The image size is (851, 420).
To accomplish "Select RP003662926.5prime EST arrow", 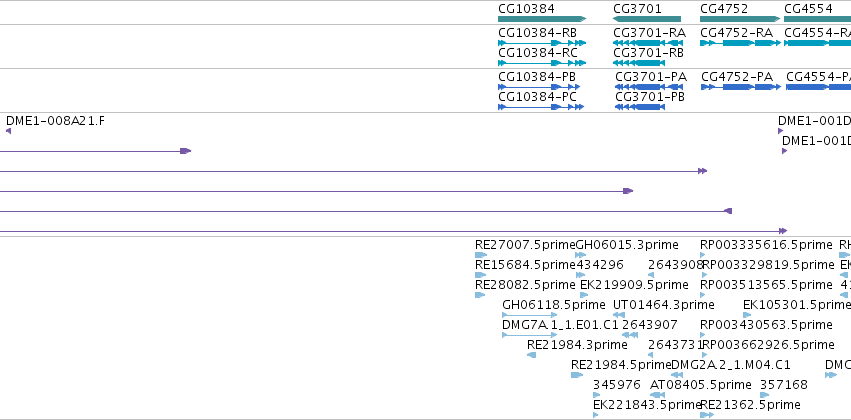I will pos(704,355).
